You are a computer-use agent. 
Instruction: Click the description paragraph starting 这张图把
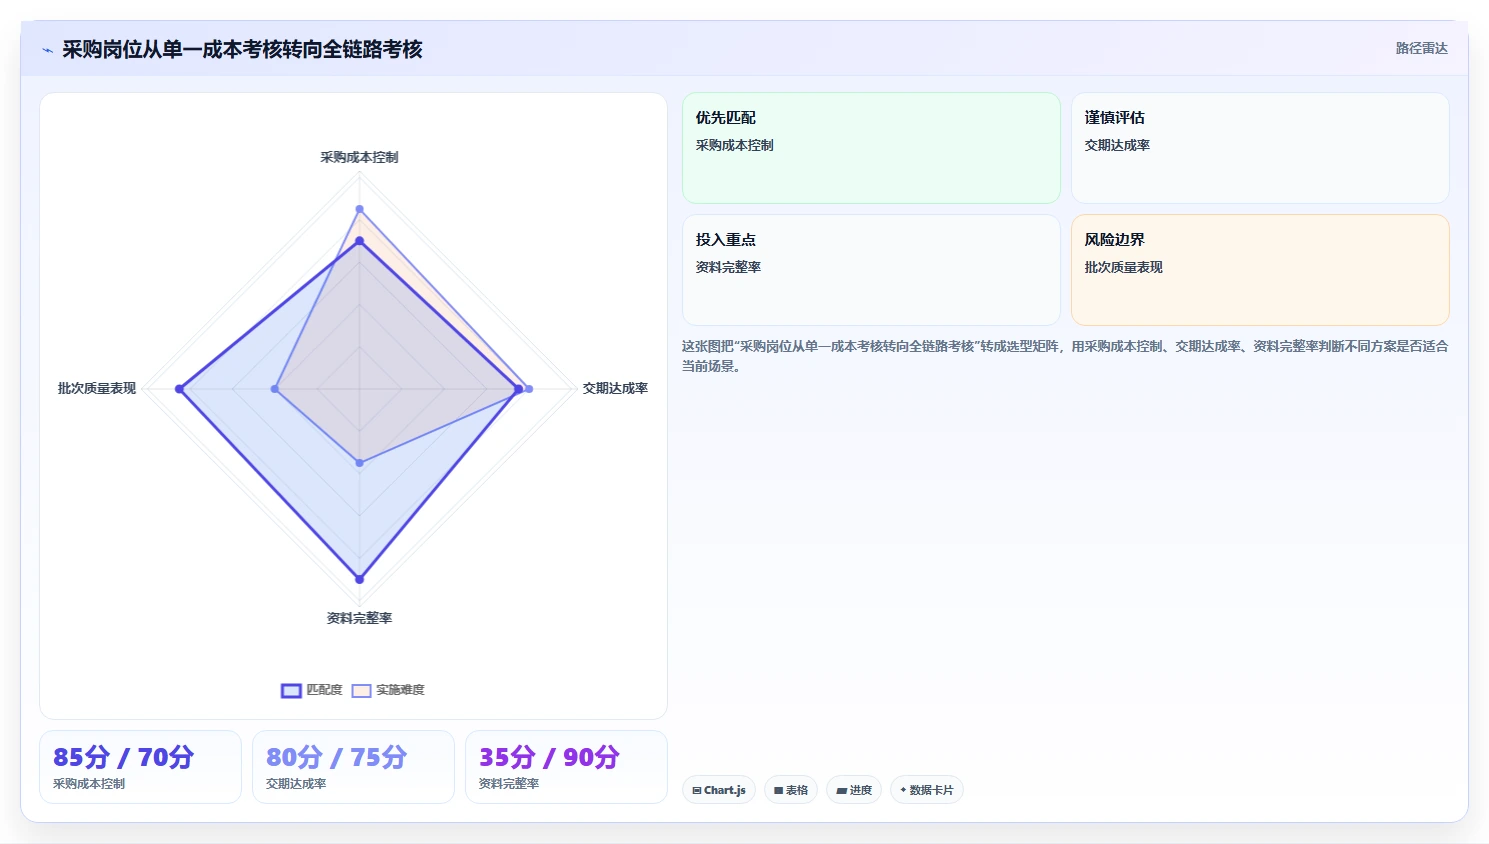point(1065,356)
